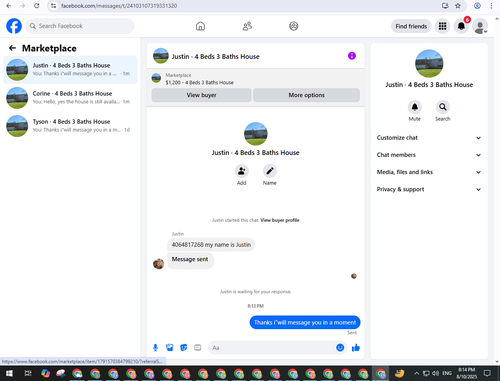Viewport: 500px width, 381px height.
Task: Open the Friends icon in top navigation
Action: pyautogui.click(x=247, y=26)
